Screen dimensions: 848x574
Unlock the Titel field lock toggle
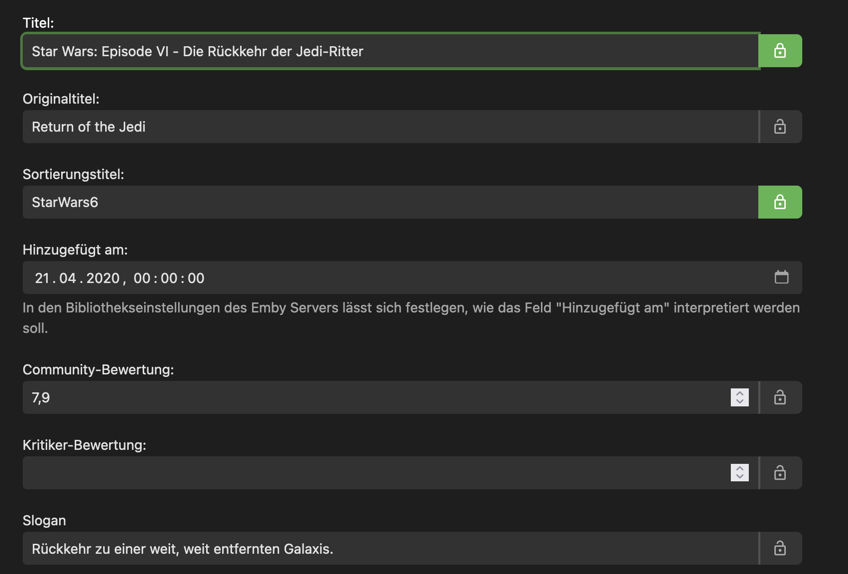point(780,51)
